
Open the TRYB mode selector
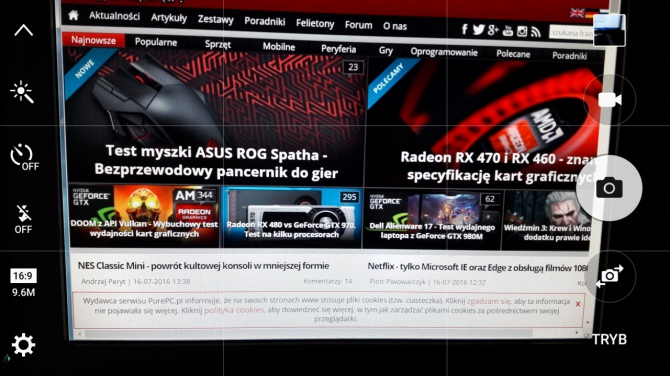point(609,339)
